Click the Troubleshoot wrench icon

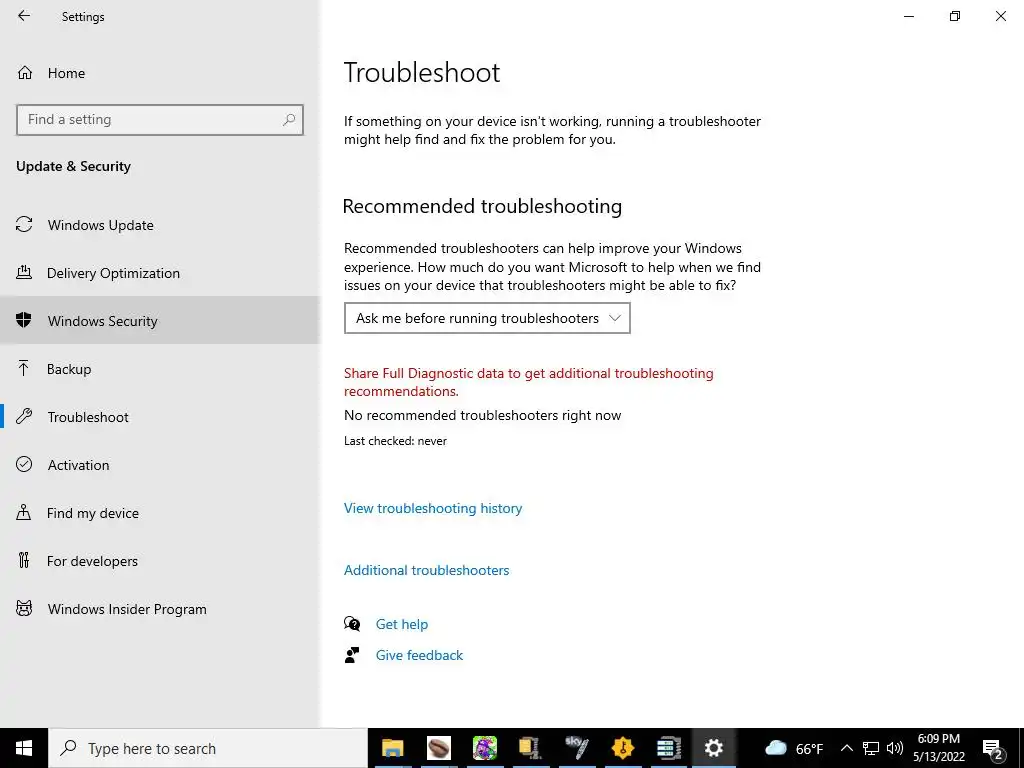coord(24,416)
